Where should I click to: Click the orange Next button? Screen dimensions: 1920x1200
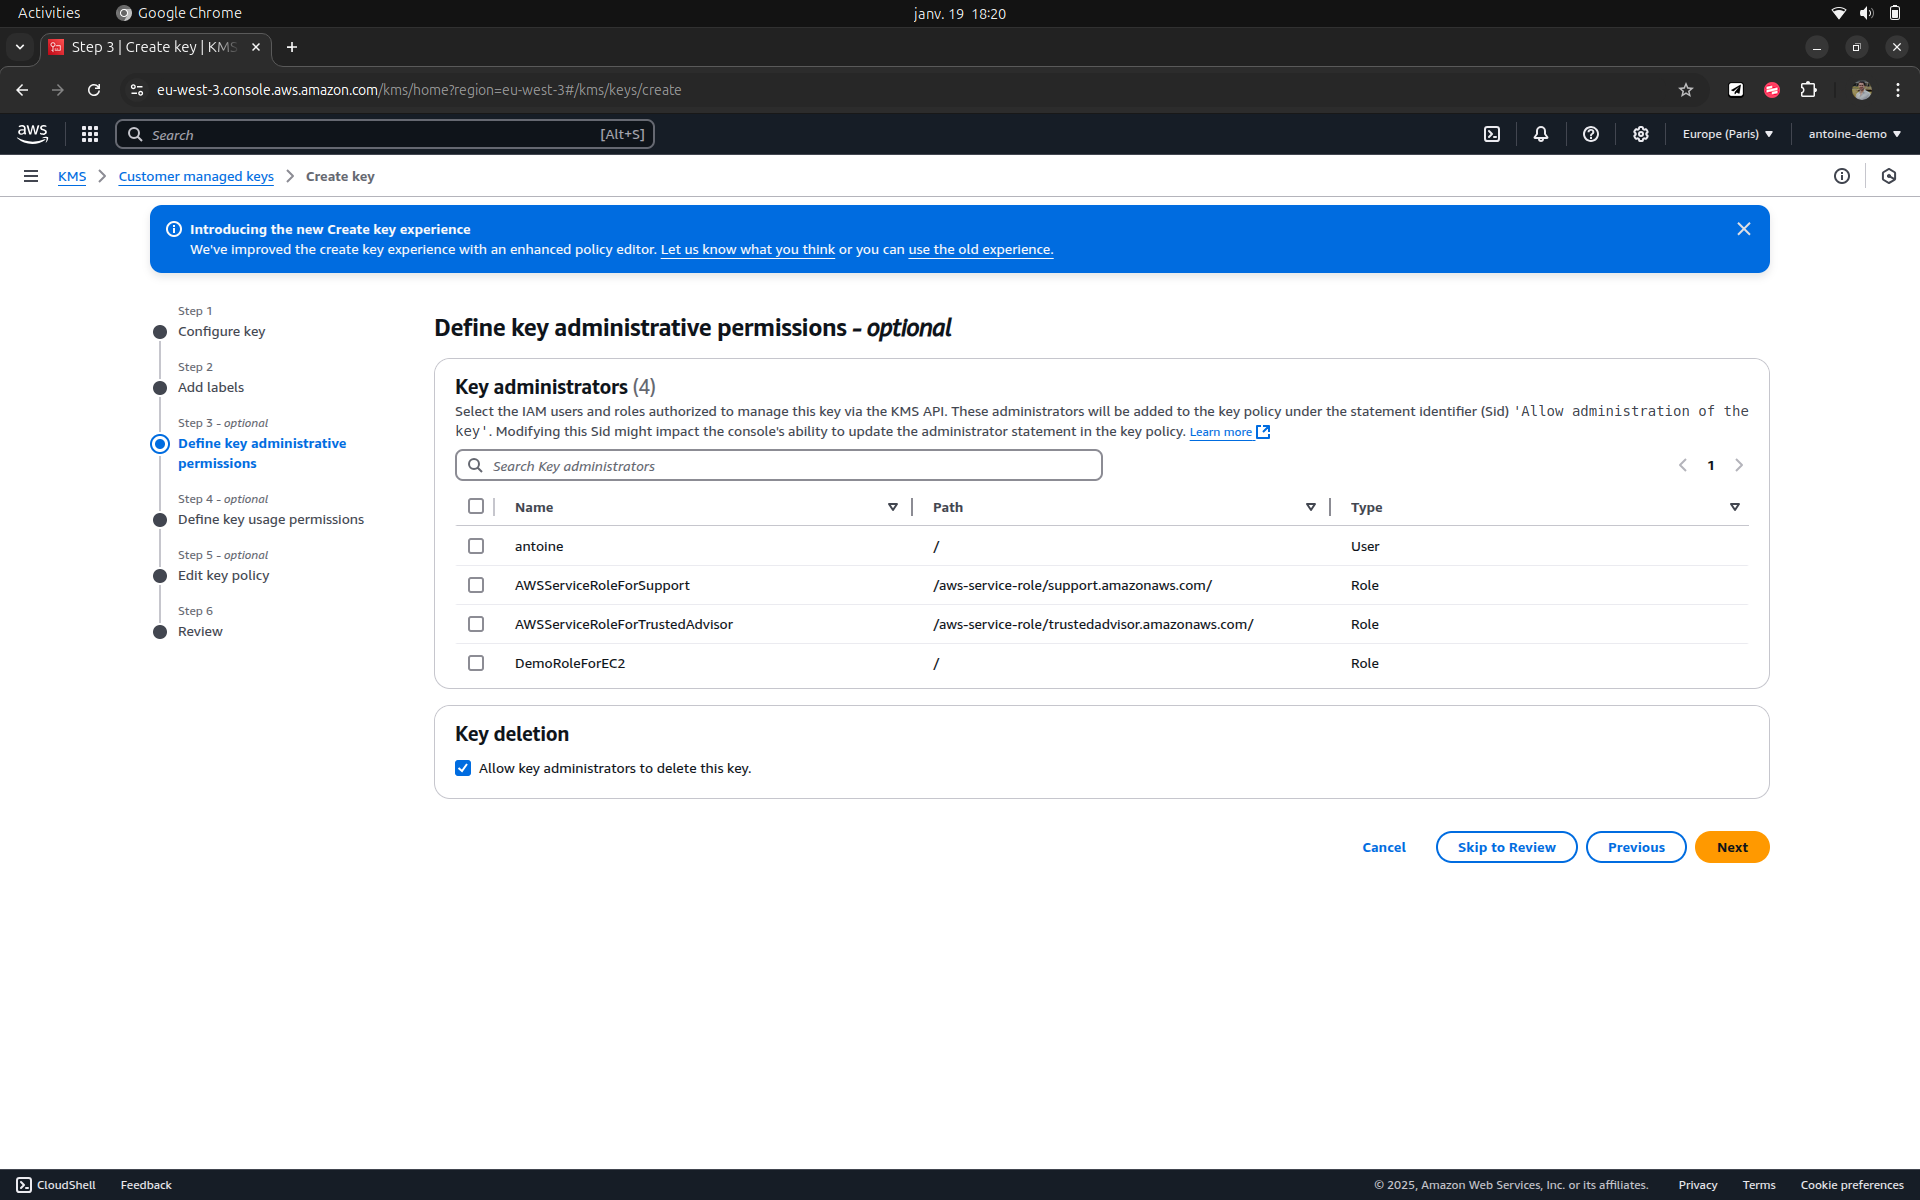point(1731,847)
